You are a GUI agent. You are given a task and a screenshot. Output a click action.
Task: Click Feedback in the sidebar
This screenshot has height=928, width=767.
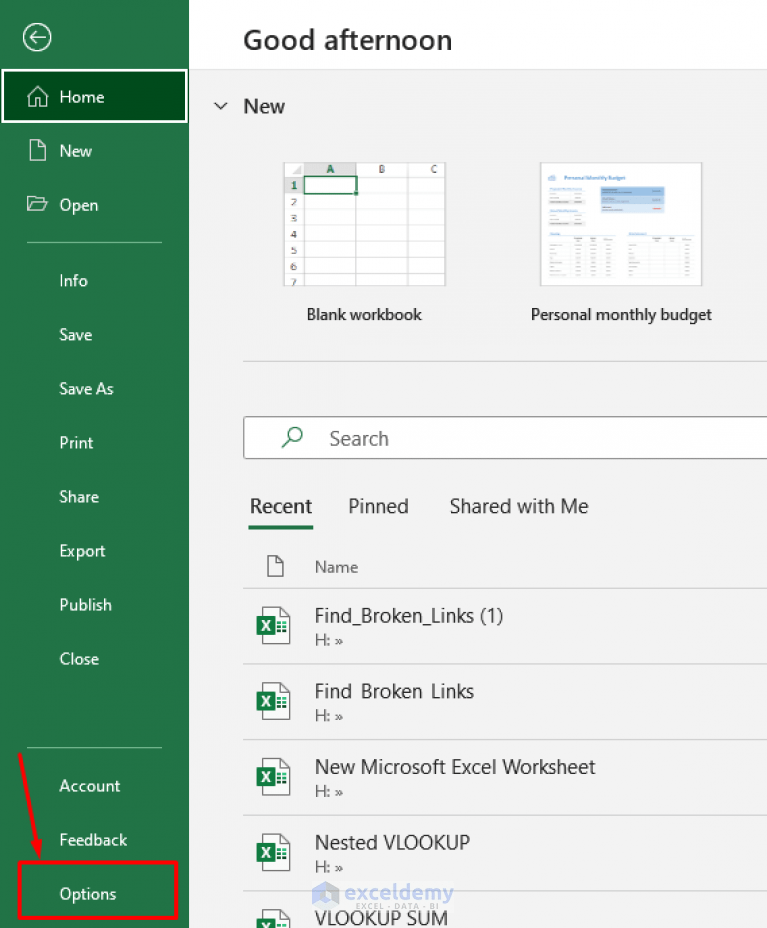pos(92,840)
